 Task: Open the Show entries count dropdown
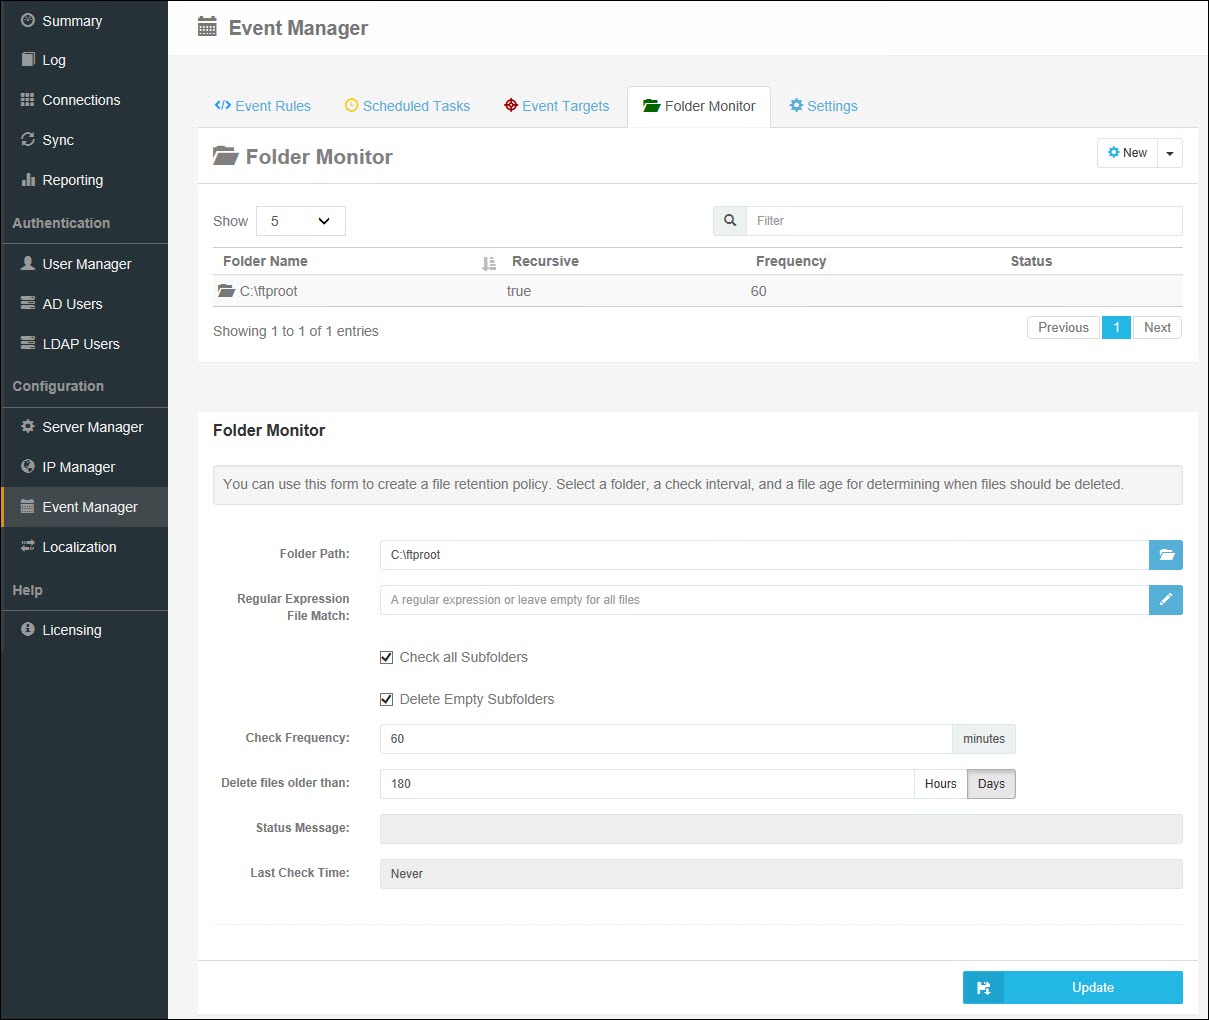coord(300,220)
